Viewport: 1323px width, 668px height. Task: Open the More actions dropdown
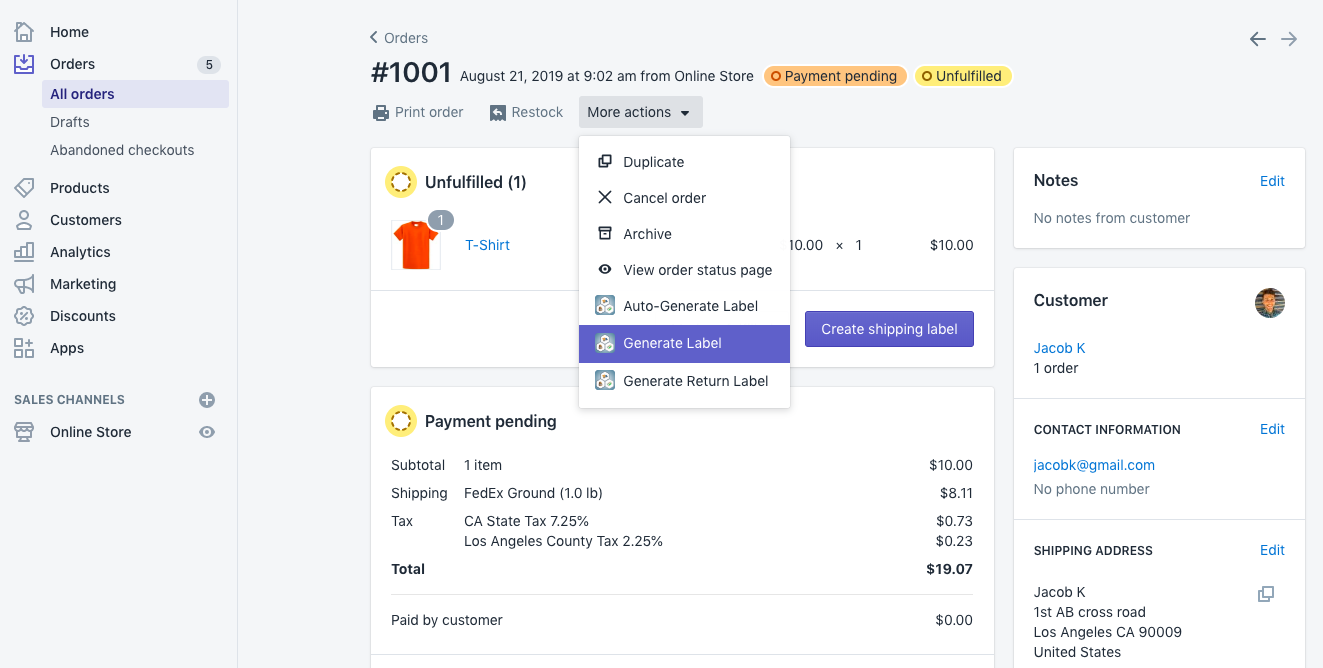(x=640, y=112)
